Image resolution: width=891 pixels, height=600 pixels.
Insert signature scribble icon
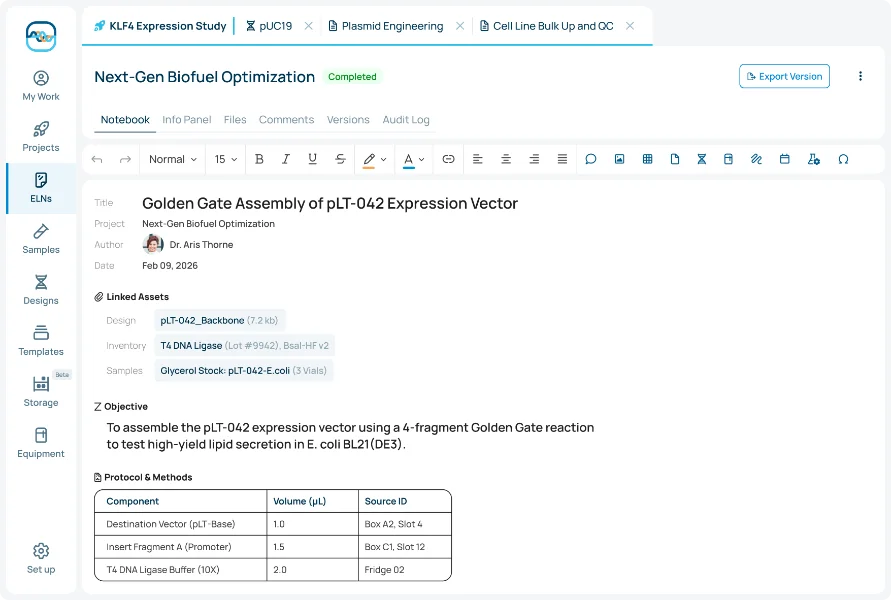(756, 159)
